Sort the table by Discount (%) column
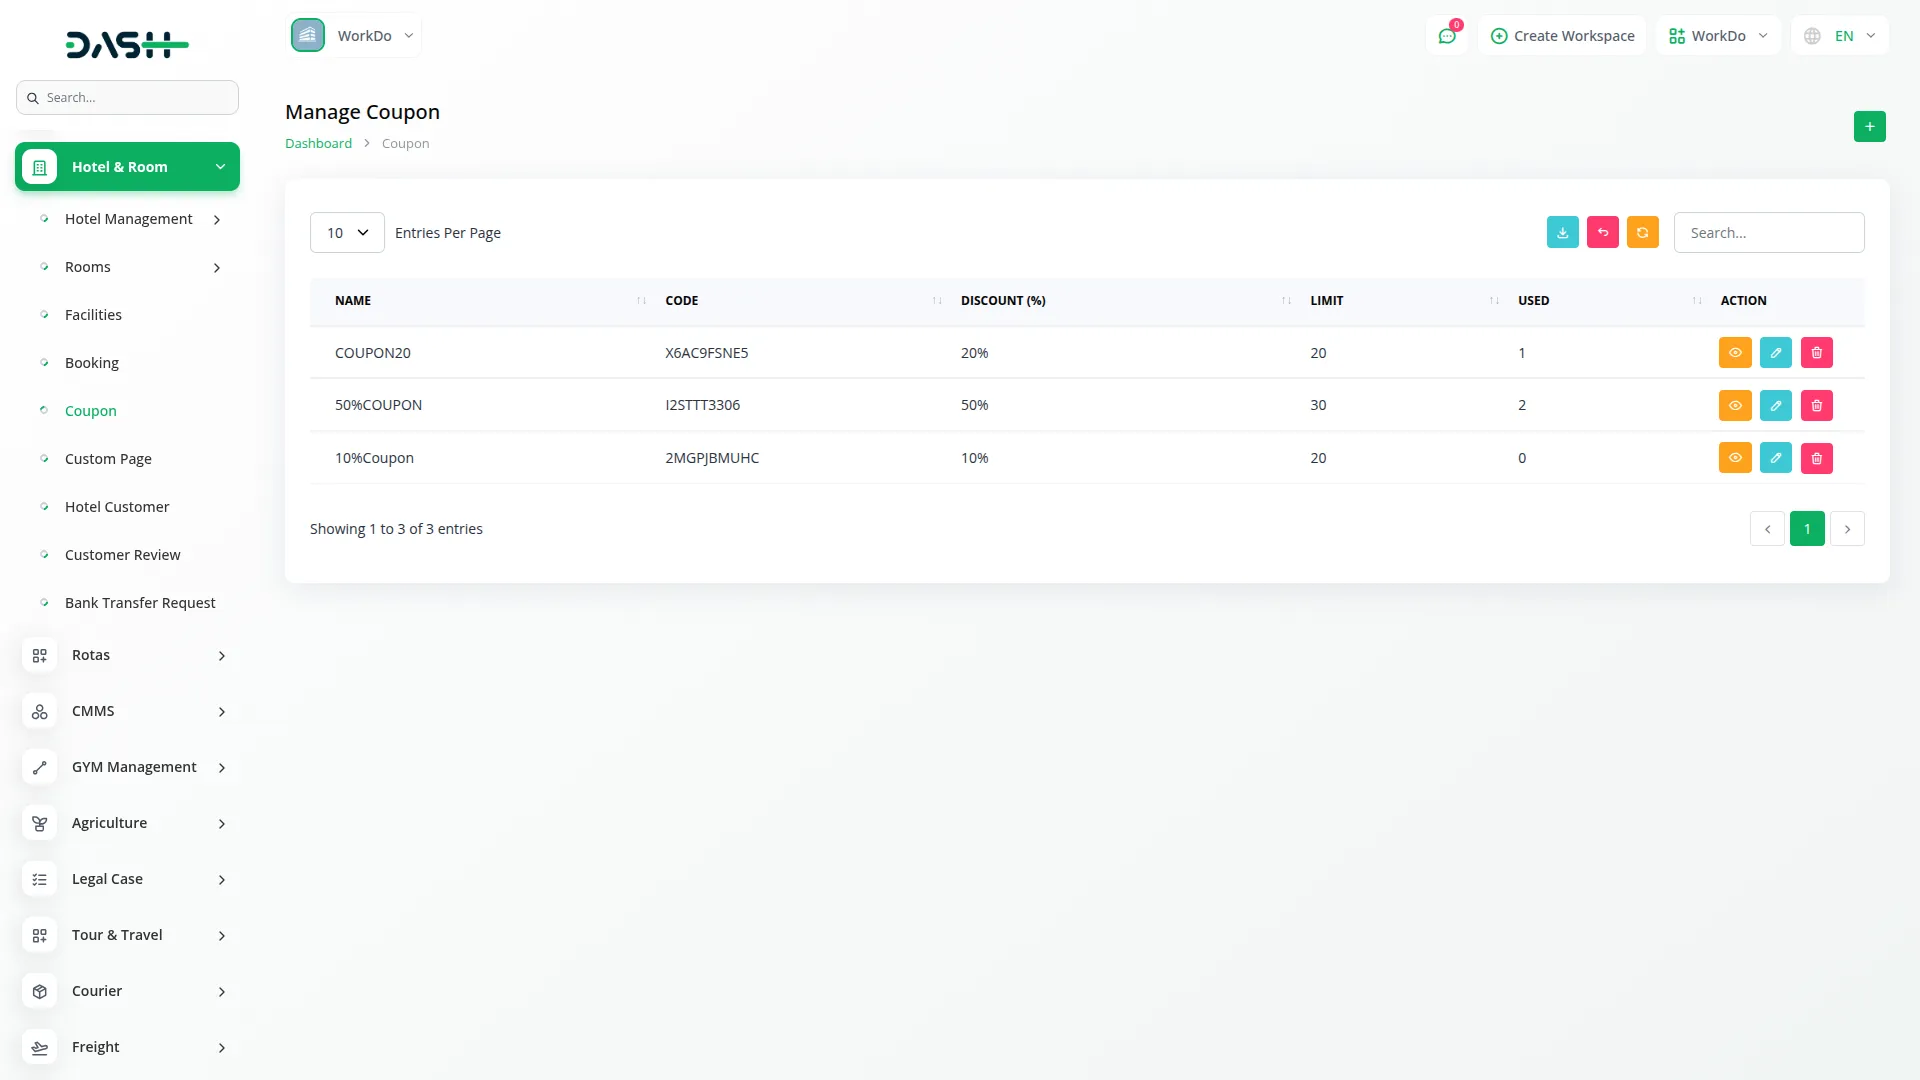The width and height of the screenshot is (1920, 1080). 1003,301
